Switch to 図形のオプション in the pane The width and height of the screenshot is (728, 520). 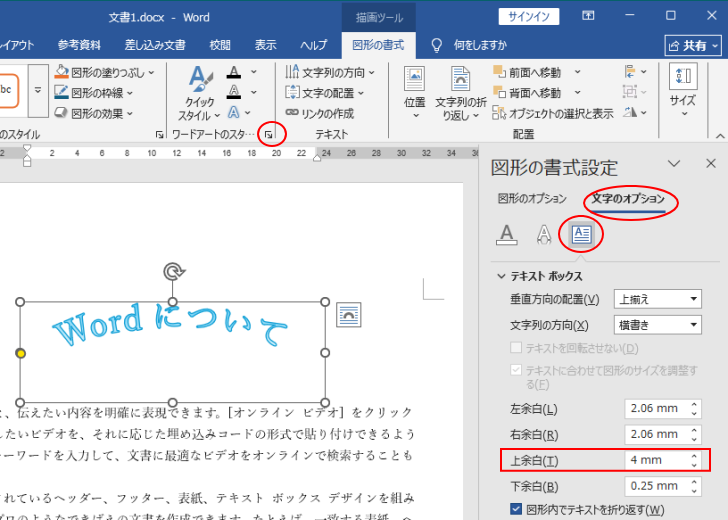pyautogui.click(x=532, y=199)
